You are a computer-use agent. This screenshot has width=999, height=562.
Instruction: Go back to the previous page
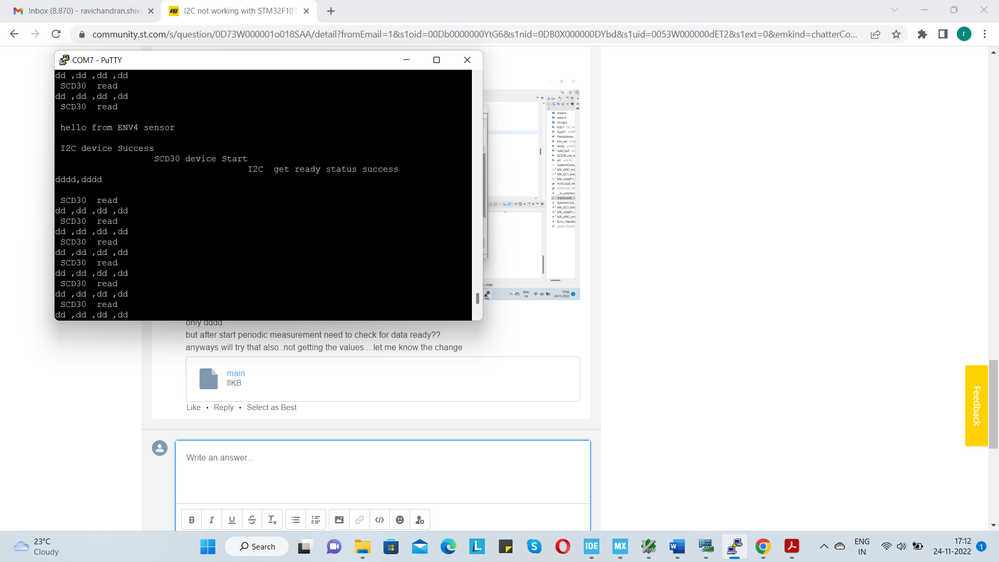coord(14,34)
